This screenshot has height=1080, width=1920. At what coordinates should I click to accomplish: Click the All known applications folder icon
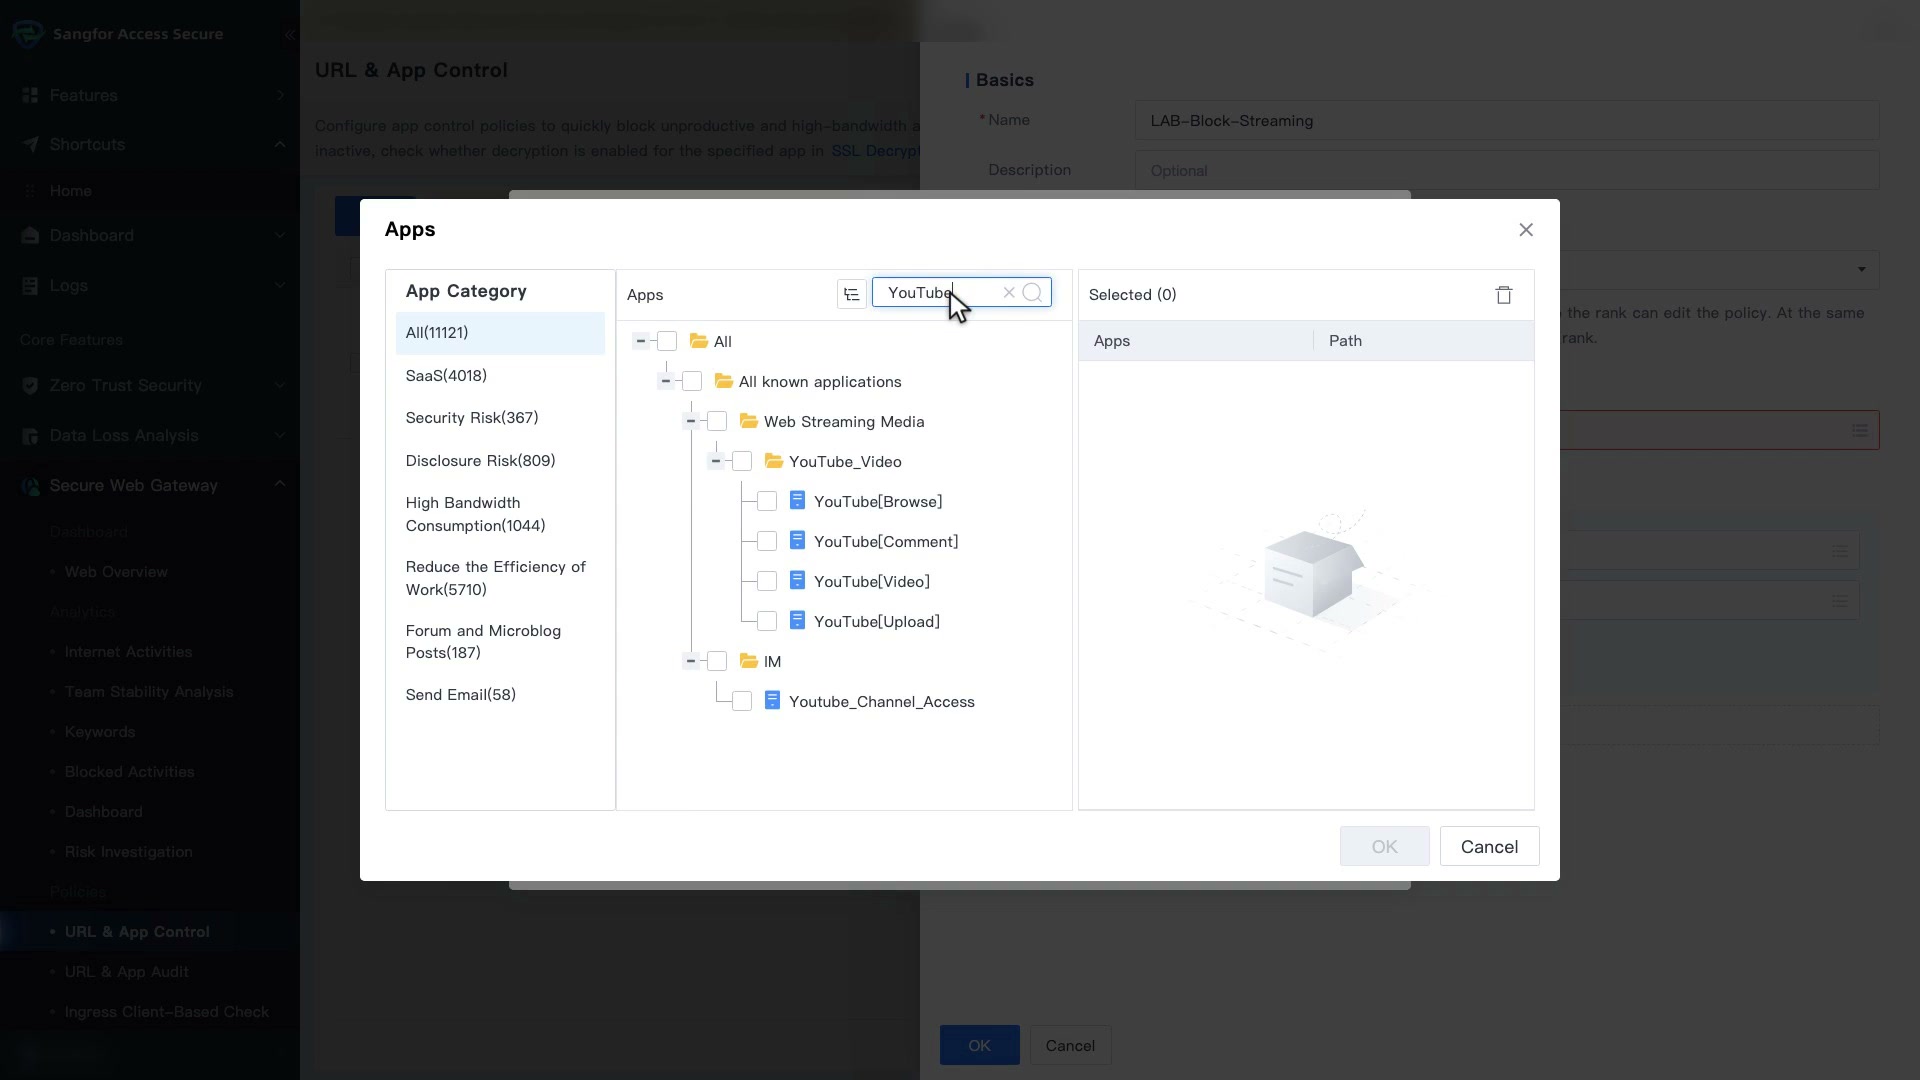click(x=724, y=381)
